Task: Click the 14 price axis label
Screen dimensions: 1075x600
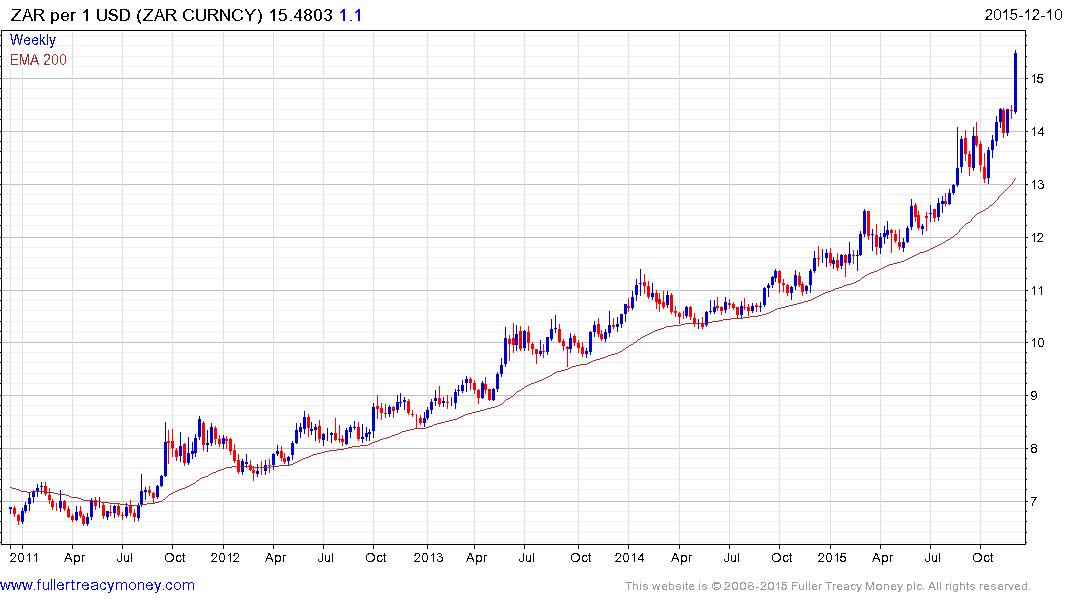Action: [x=1037, y=132]
